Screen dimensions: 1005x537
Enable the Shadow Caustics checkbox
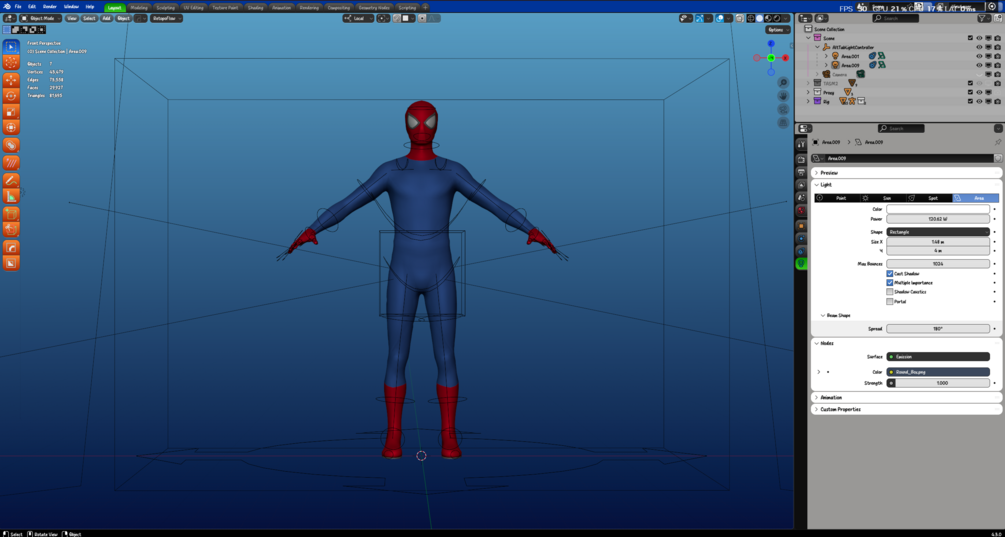click(x=890, y=292)
